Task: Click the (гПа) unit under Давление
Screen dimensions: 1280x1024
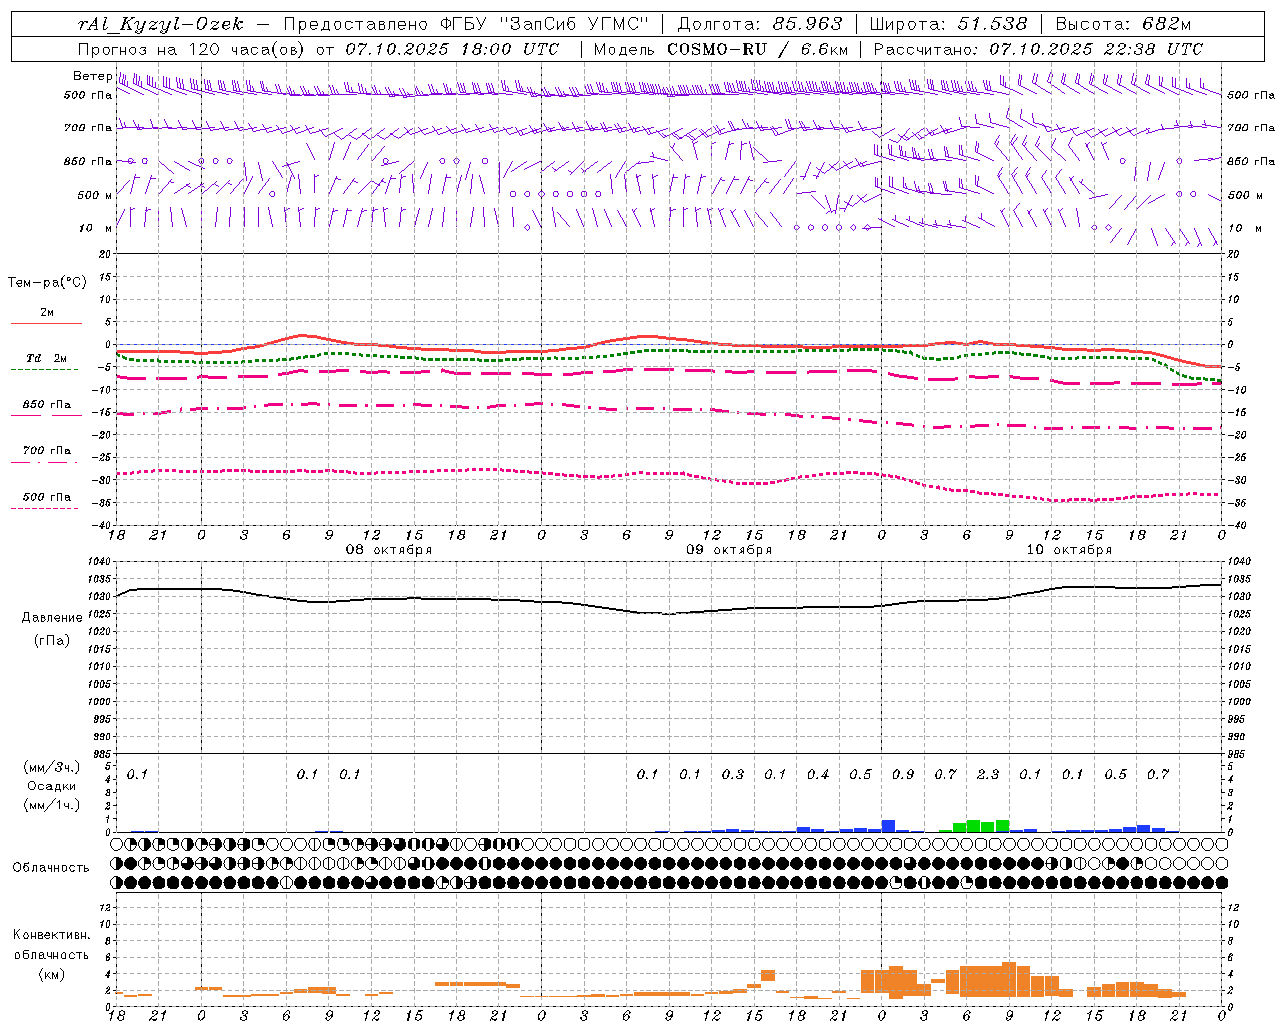Action: [52, 640]
